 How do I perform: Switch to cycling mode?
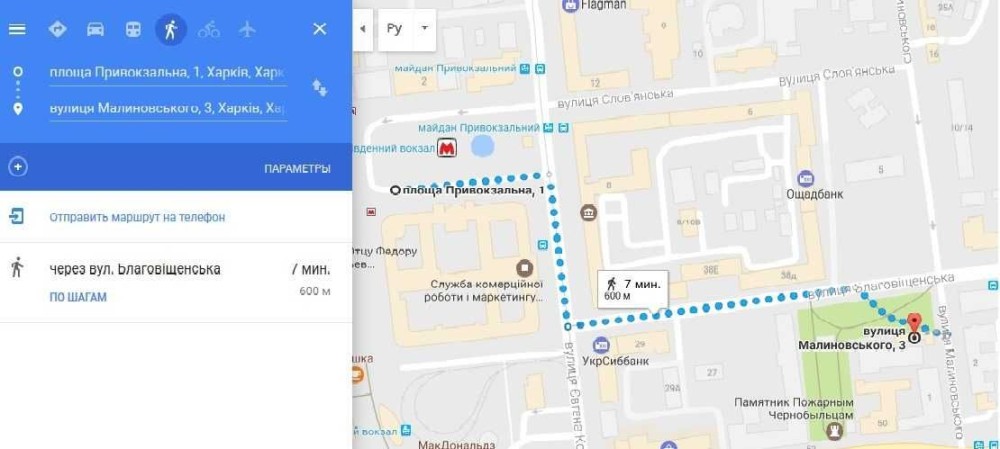209,29
